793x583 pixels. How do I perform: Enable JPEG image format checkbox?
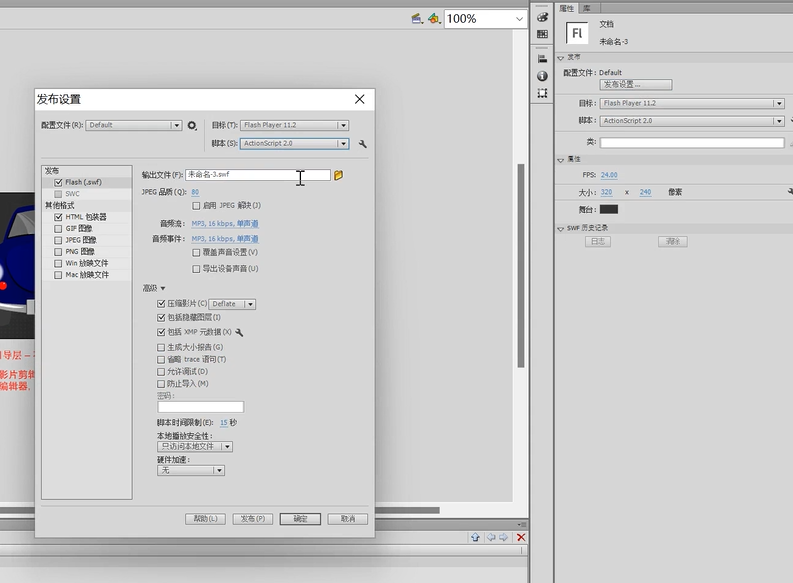tap(58, 240)
